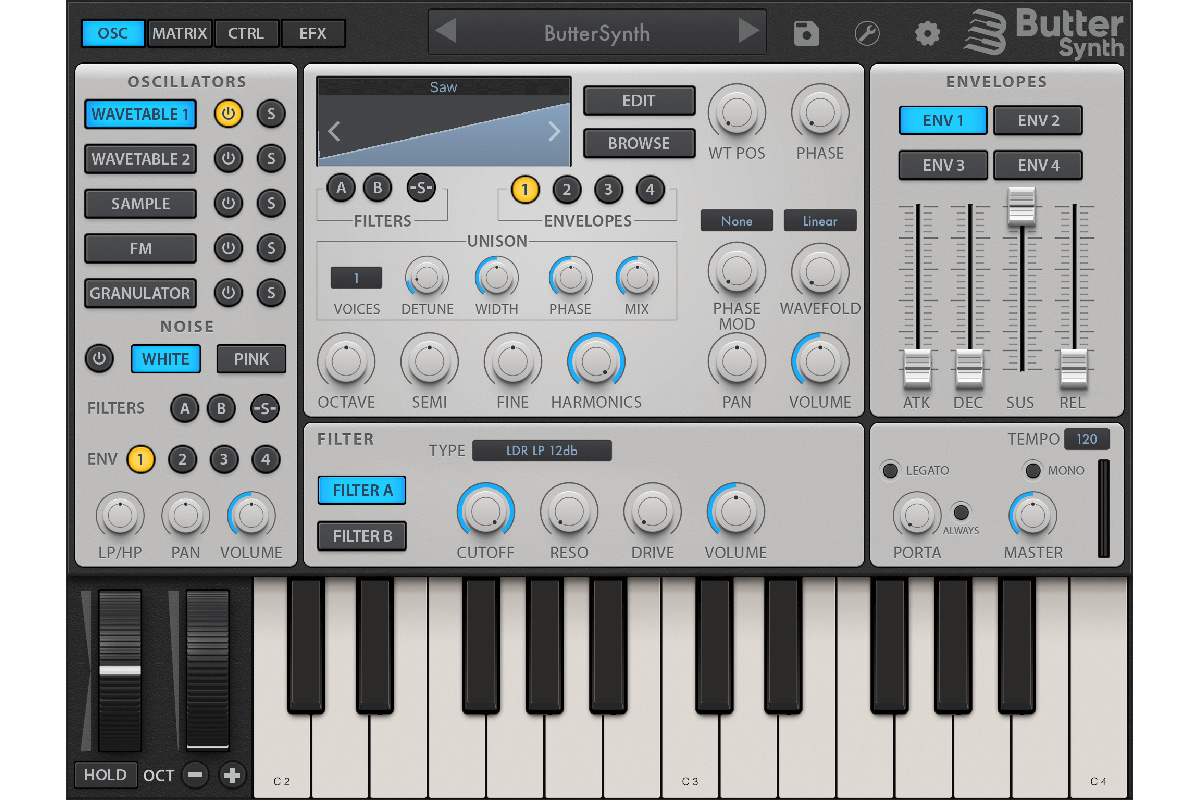Image resolution: width=1200 pixels, height=800 pixels.
Task: Route wavetable to filter A in center panel
Action: [x=341, y=187]
